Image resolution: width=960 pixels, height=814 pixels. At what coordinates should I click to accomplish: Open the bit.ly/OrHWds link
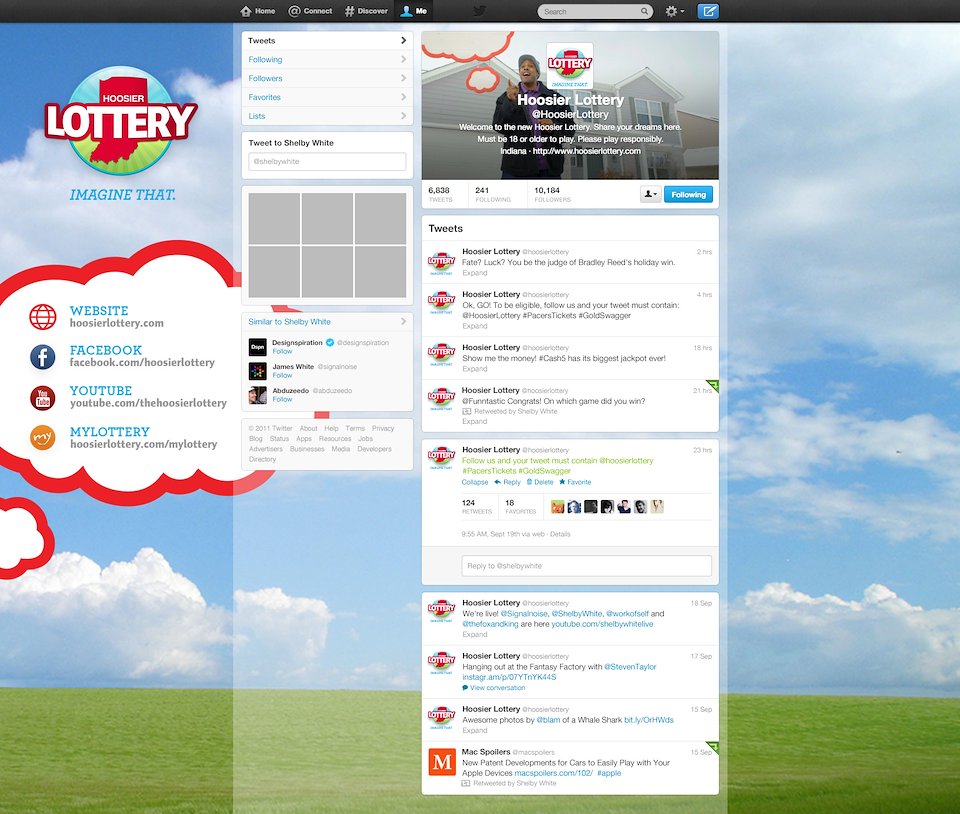(x=648, y=720)
